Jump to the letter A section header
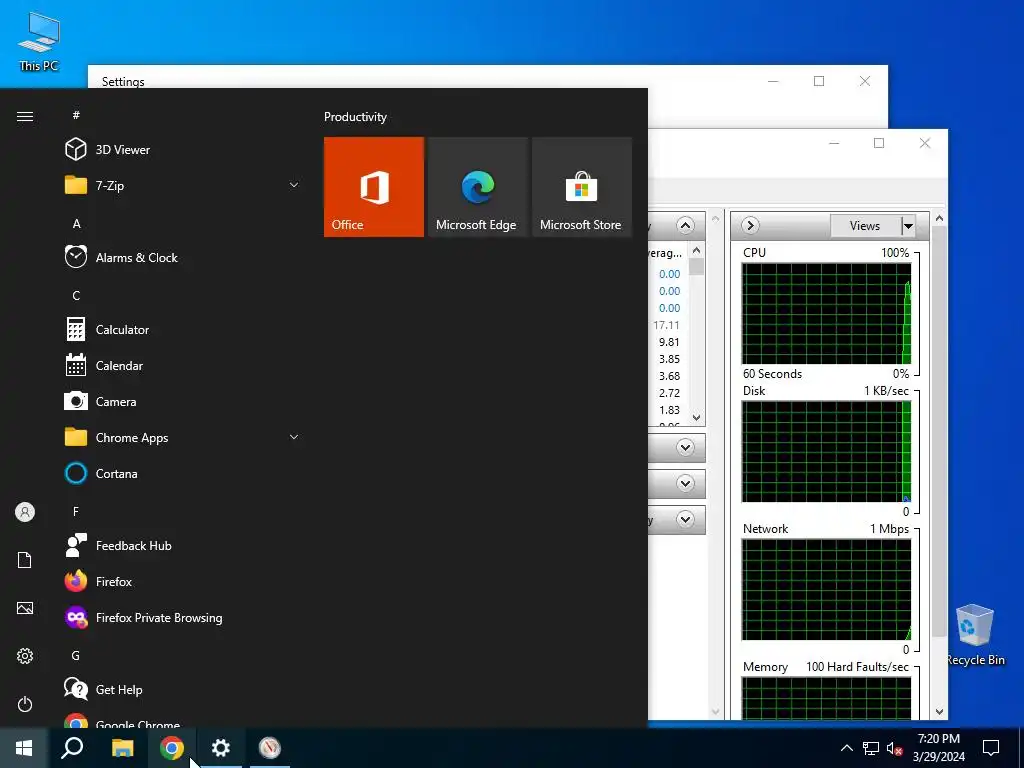The height and width of the screenshot is (768, 1024). click(76, 223)
